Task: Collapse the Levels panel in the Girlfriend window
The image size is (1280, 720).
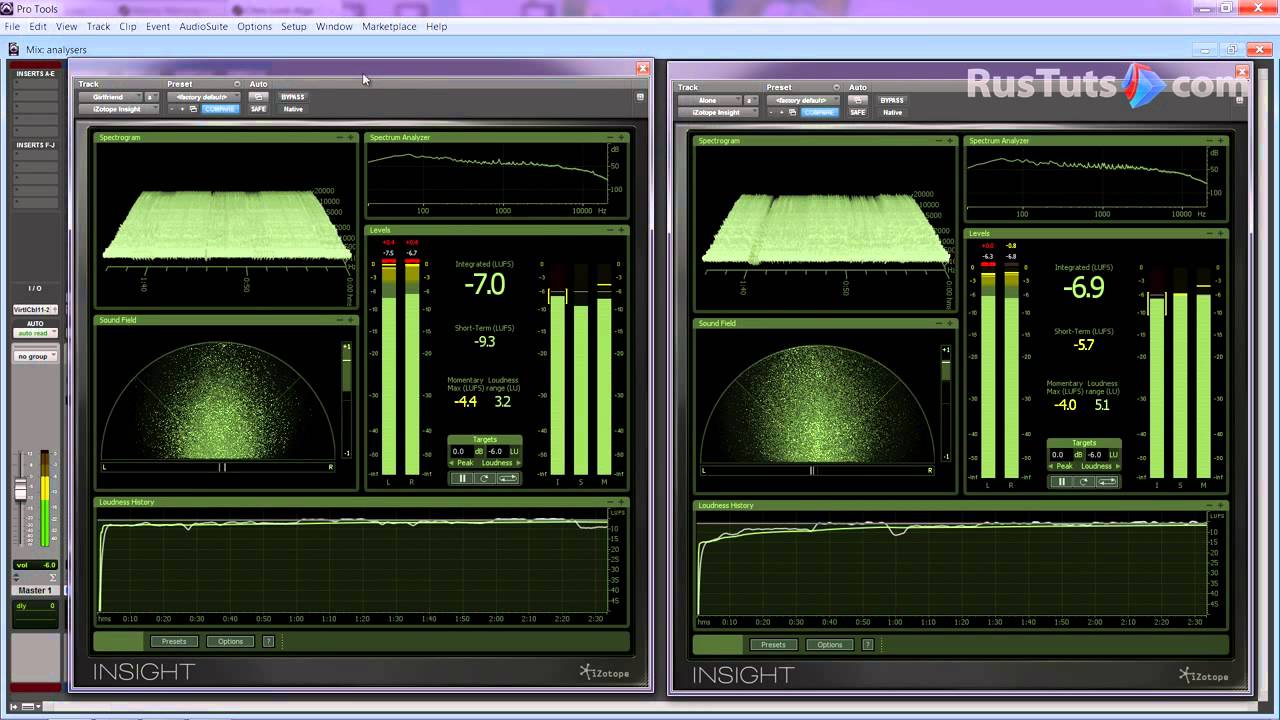Action: click(x=611, y=230)
